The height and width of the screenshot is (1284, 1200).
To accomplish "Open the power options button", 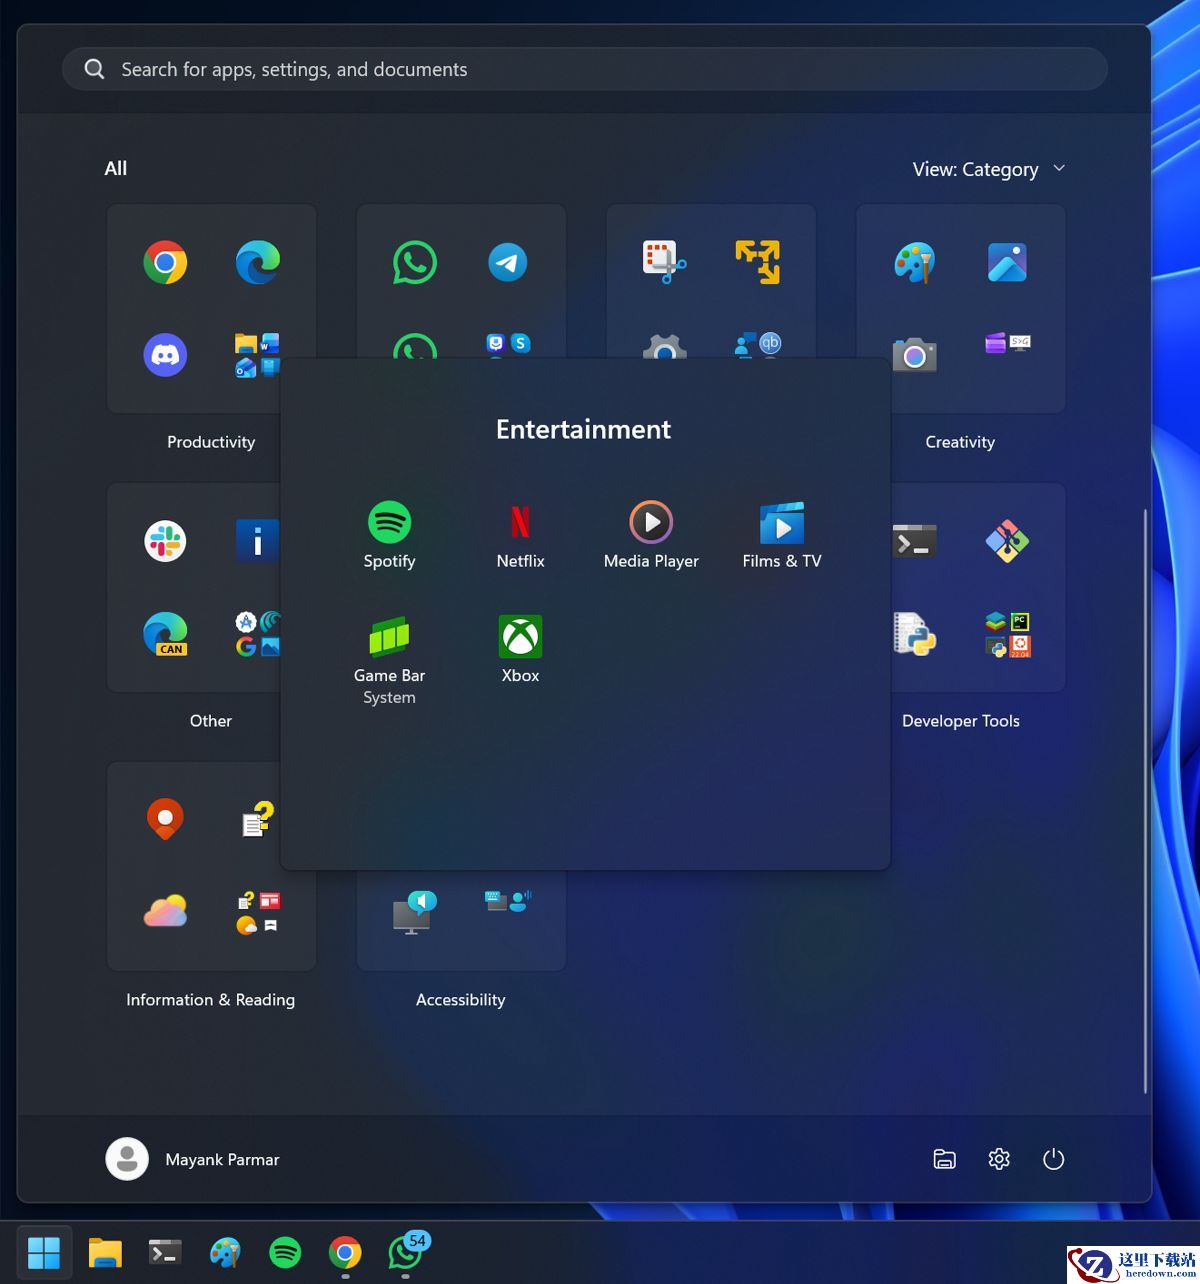I will (x=1053, y=1159).
